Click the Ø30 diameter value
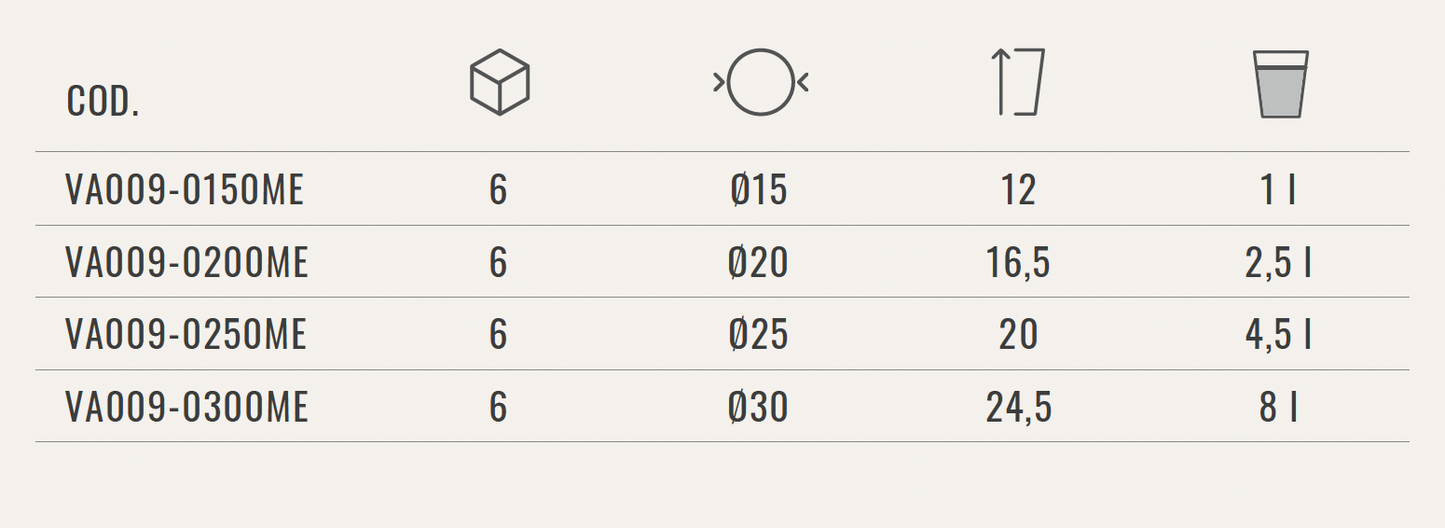This screenshot has width=1445, height=528. pyautogui.click(x=759, y=407)
